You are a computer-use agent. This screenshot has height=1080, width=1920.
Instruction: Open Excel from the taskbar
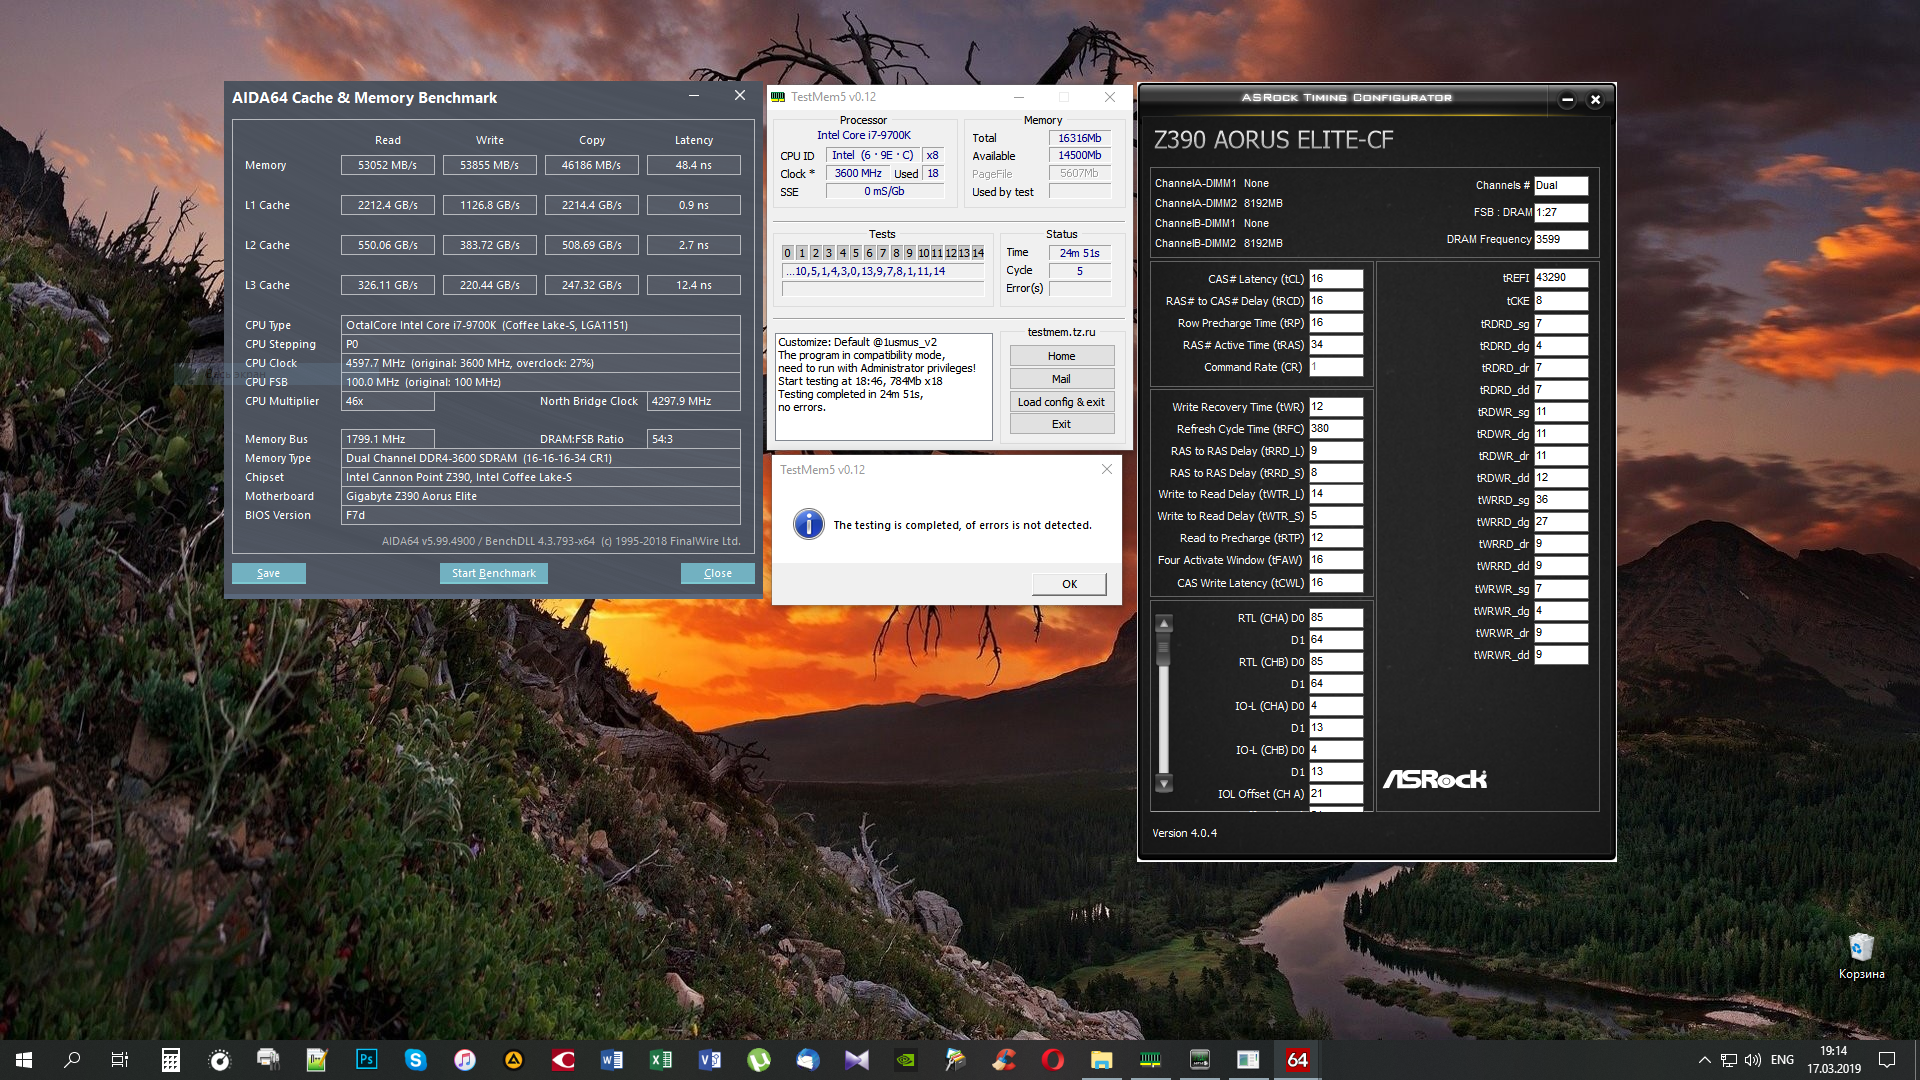click(661, 1059)
